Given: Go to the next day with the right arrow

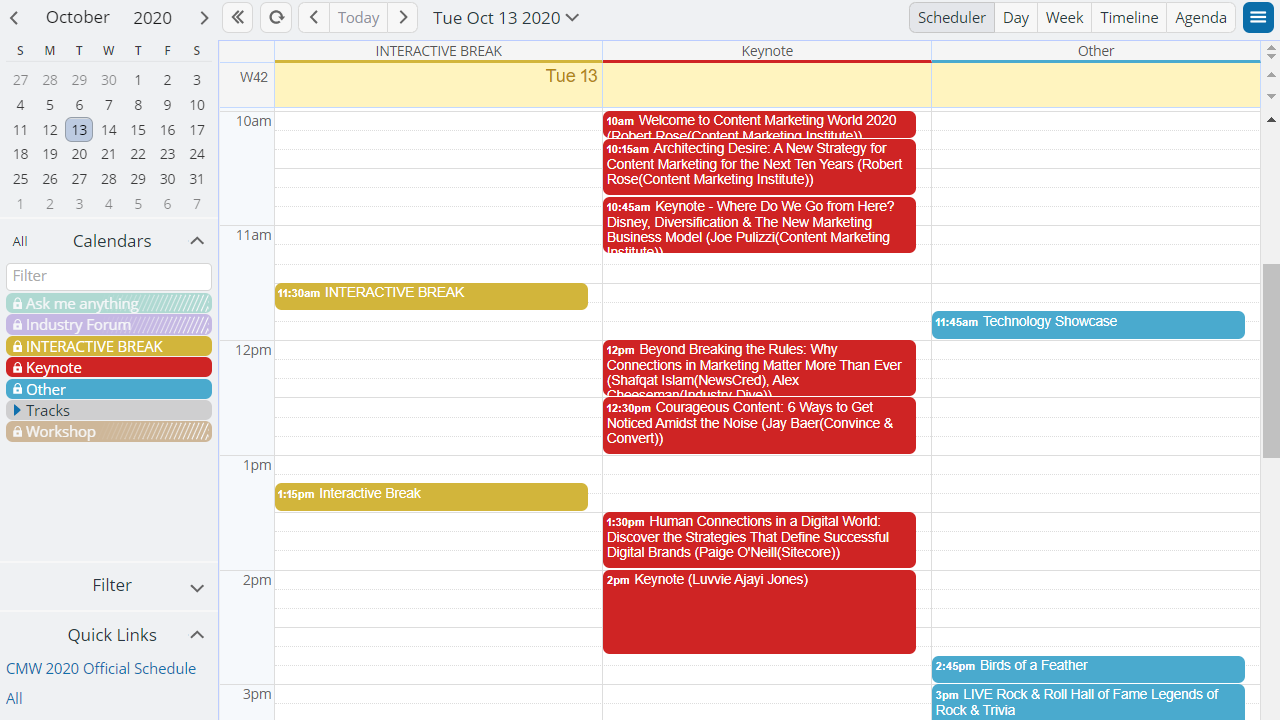Looking at the screenshot, I should tap(402, 17).
